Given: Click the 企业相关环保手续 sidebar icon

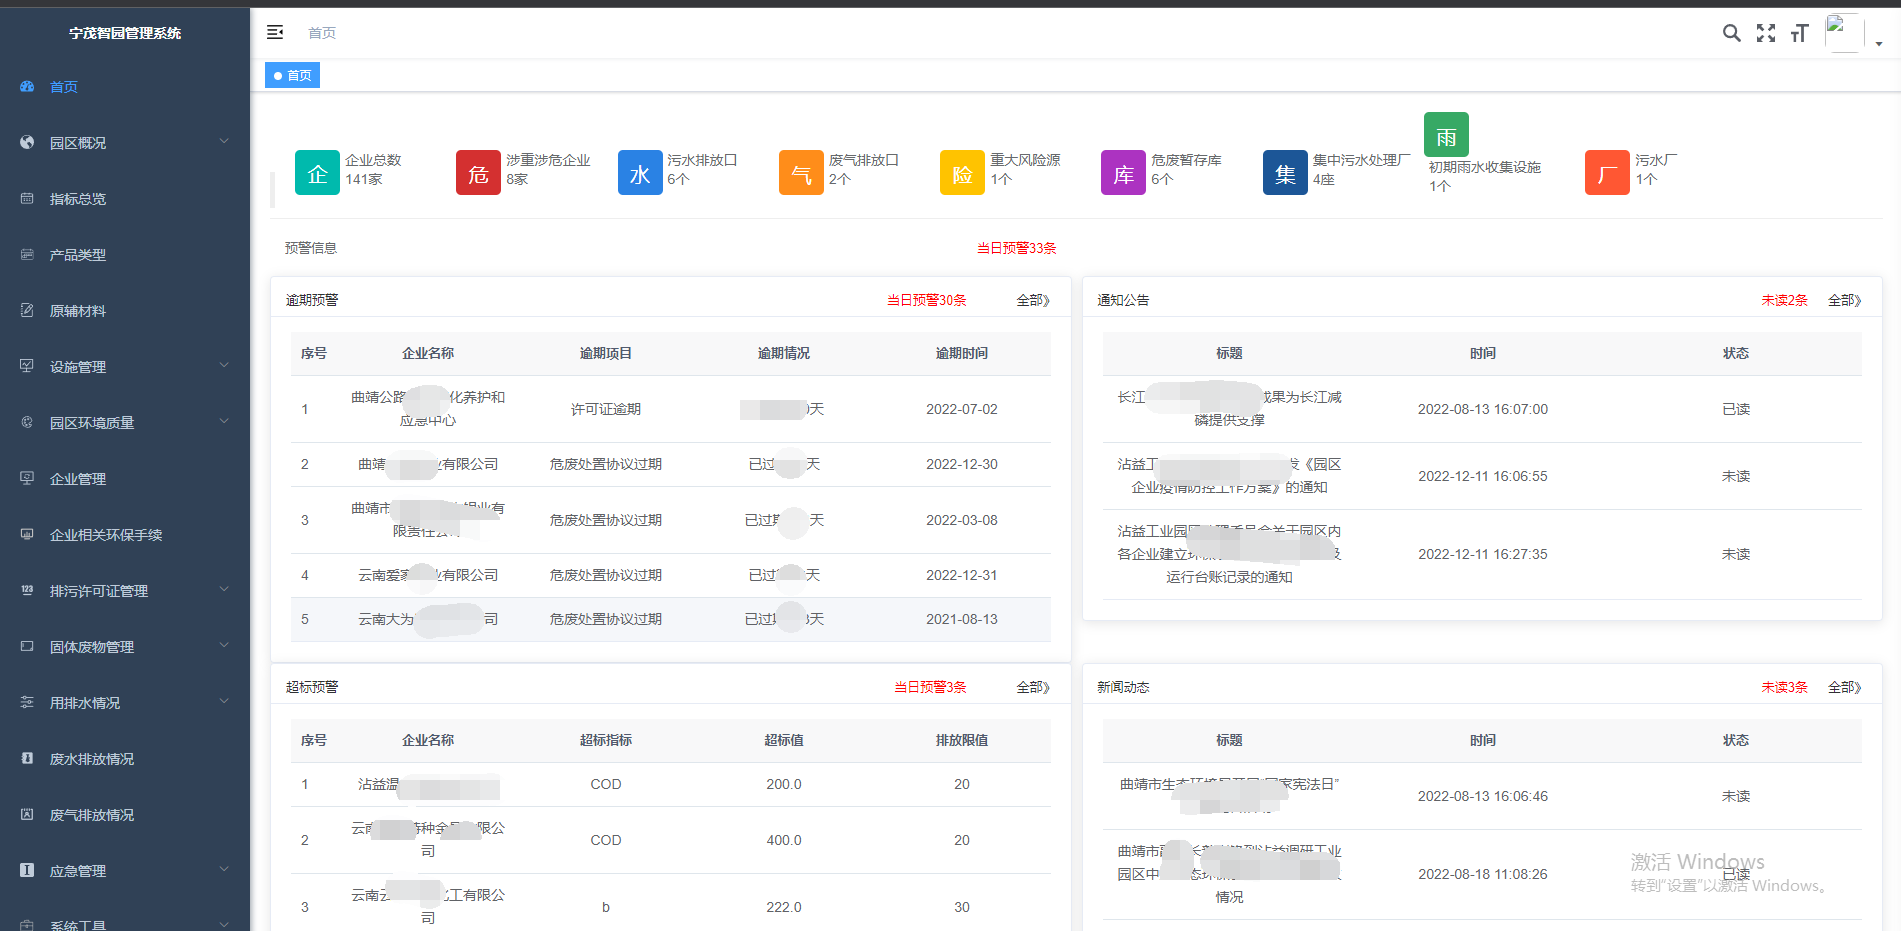Looking at the screenshot, I should (x=27, y=535).
